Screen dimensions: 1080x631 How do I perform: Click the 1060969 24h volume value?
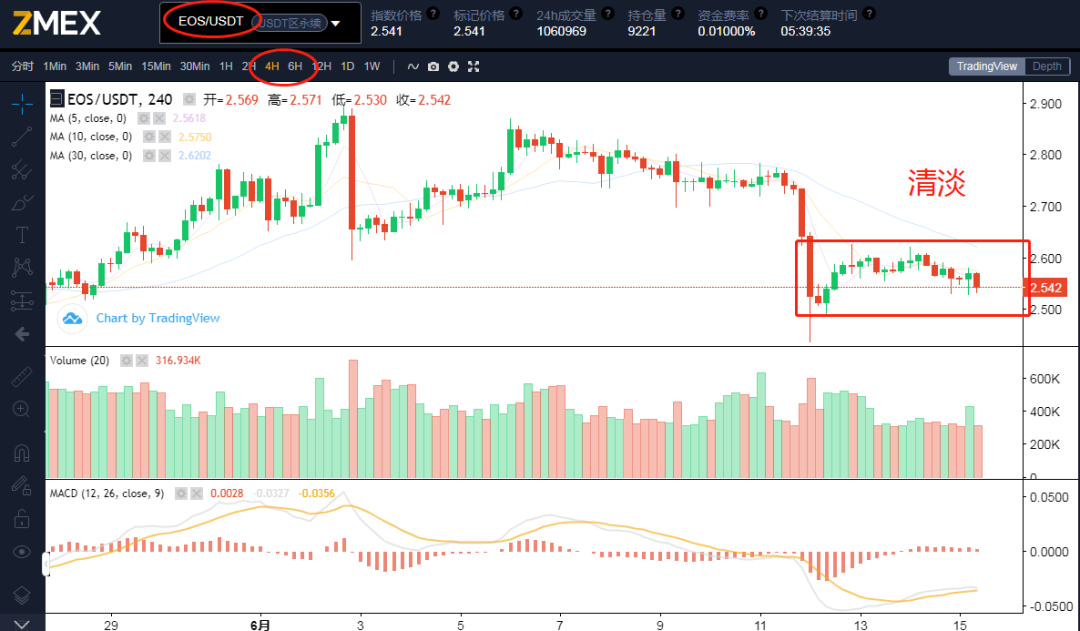(561, 31)
